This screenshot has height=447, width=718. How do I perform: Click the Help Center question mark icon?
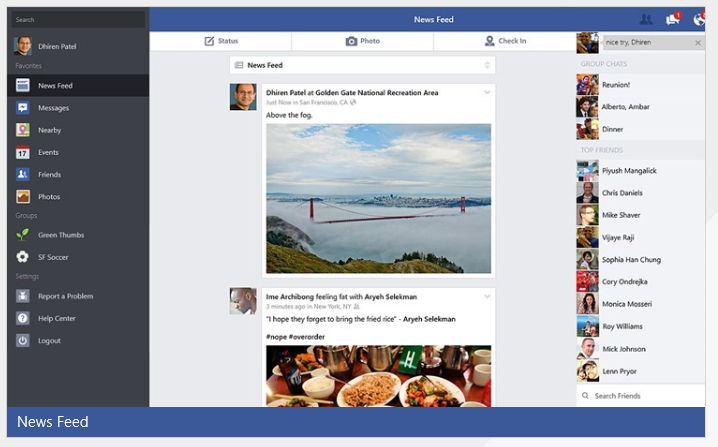tap(22, 318)
